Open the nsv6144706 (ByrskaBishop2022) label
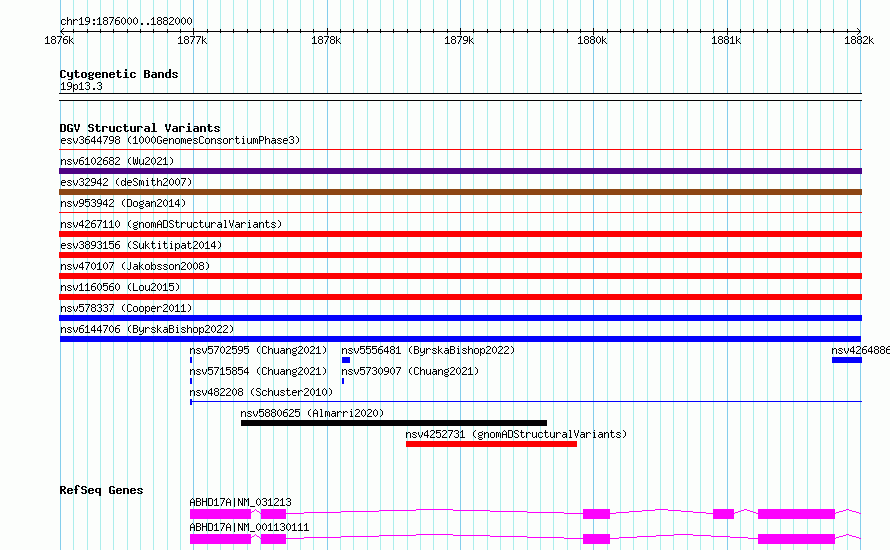 (147, 329)
